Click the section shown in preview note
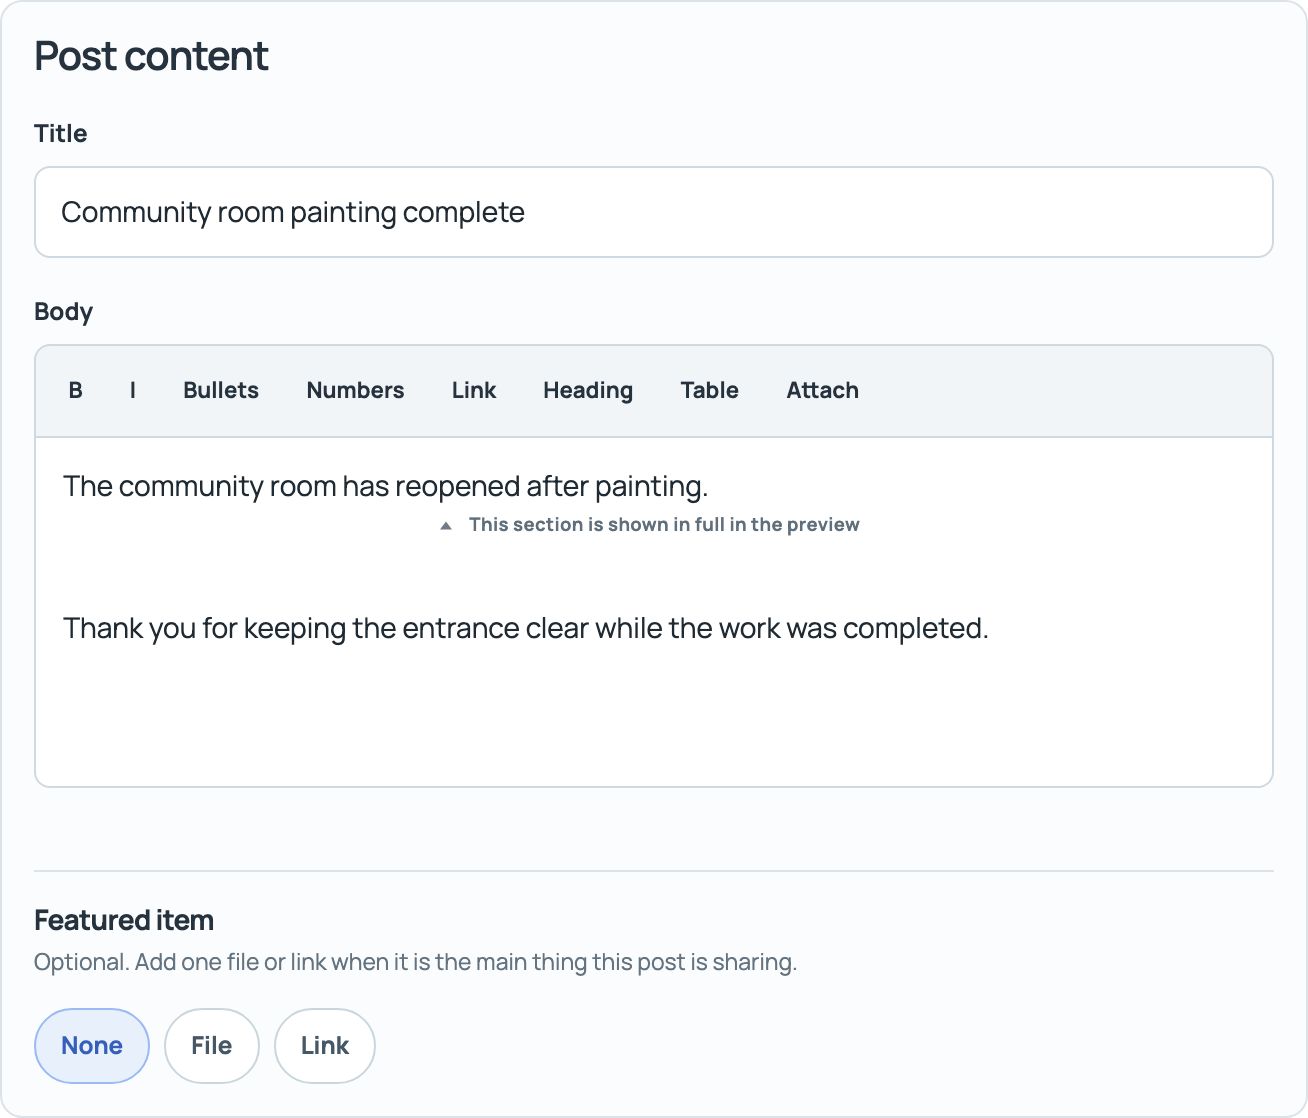 click(x=664, y=525)
